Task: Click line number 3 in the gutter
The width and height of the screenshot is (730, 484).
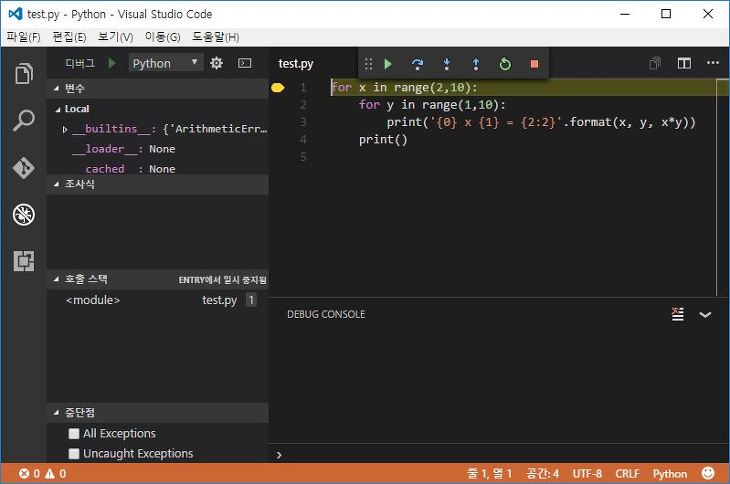Action: point(303,122)
